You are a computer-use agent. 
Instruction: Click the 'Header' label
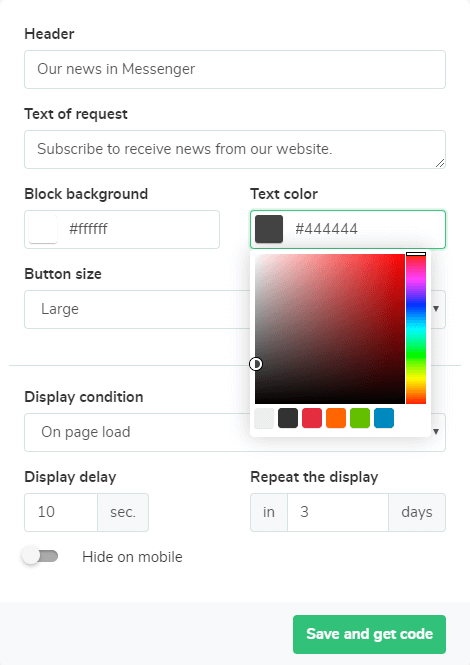coord(49,34)
